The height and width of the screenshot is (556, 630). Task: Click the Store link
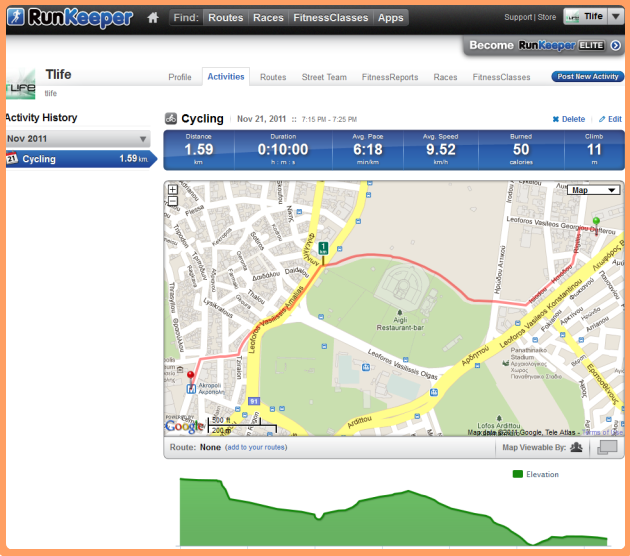[546, 17]
